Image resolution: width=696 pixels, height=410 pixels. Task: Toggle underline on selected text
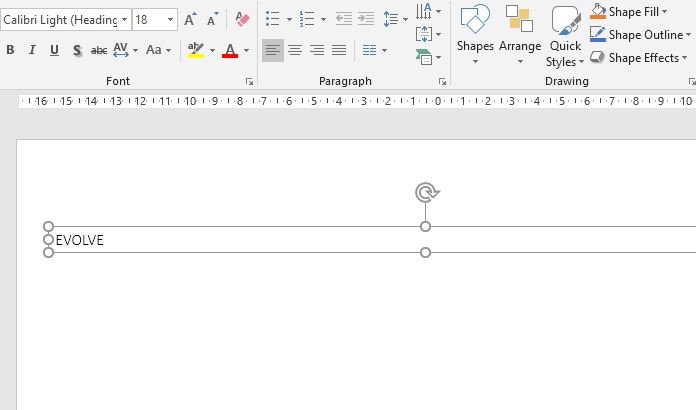pos(54,50)
